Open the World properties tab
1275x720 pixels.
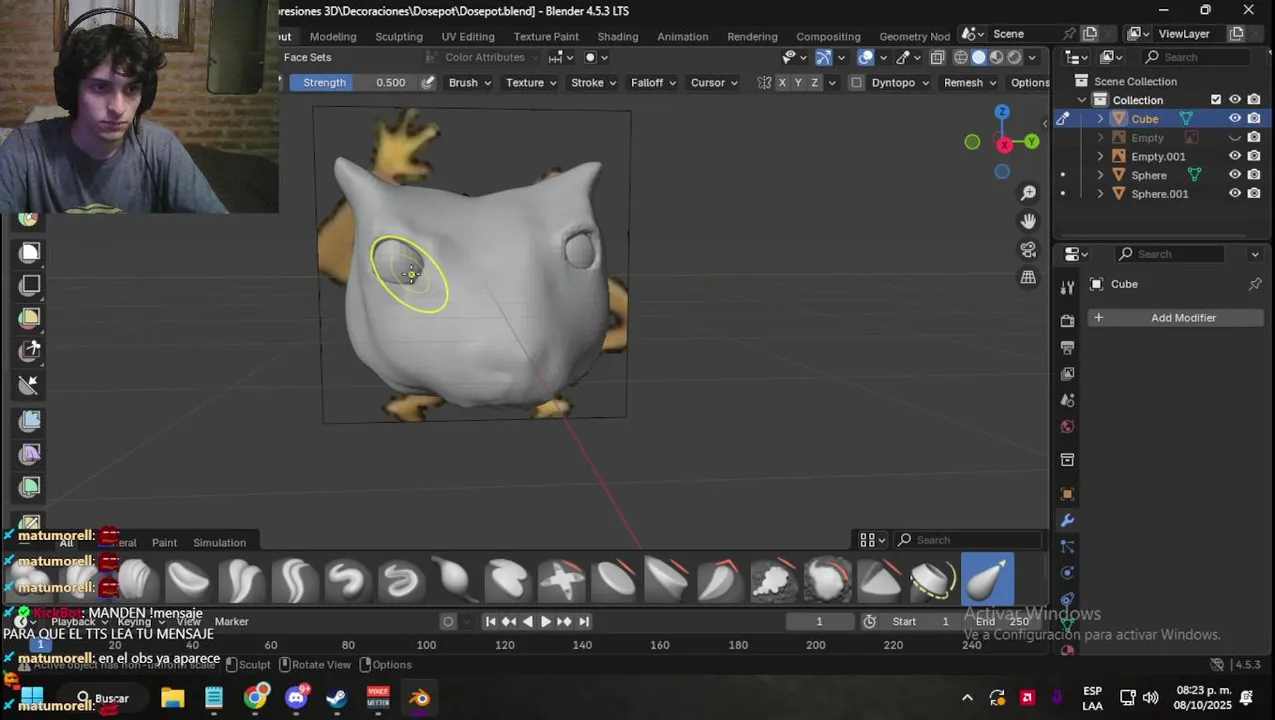click(1067, 427)
